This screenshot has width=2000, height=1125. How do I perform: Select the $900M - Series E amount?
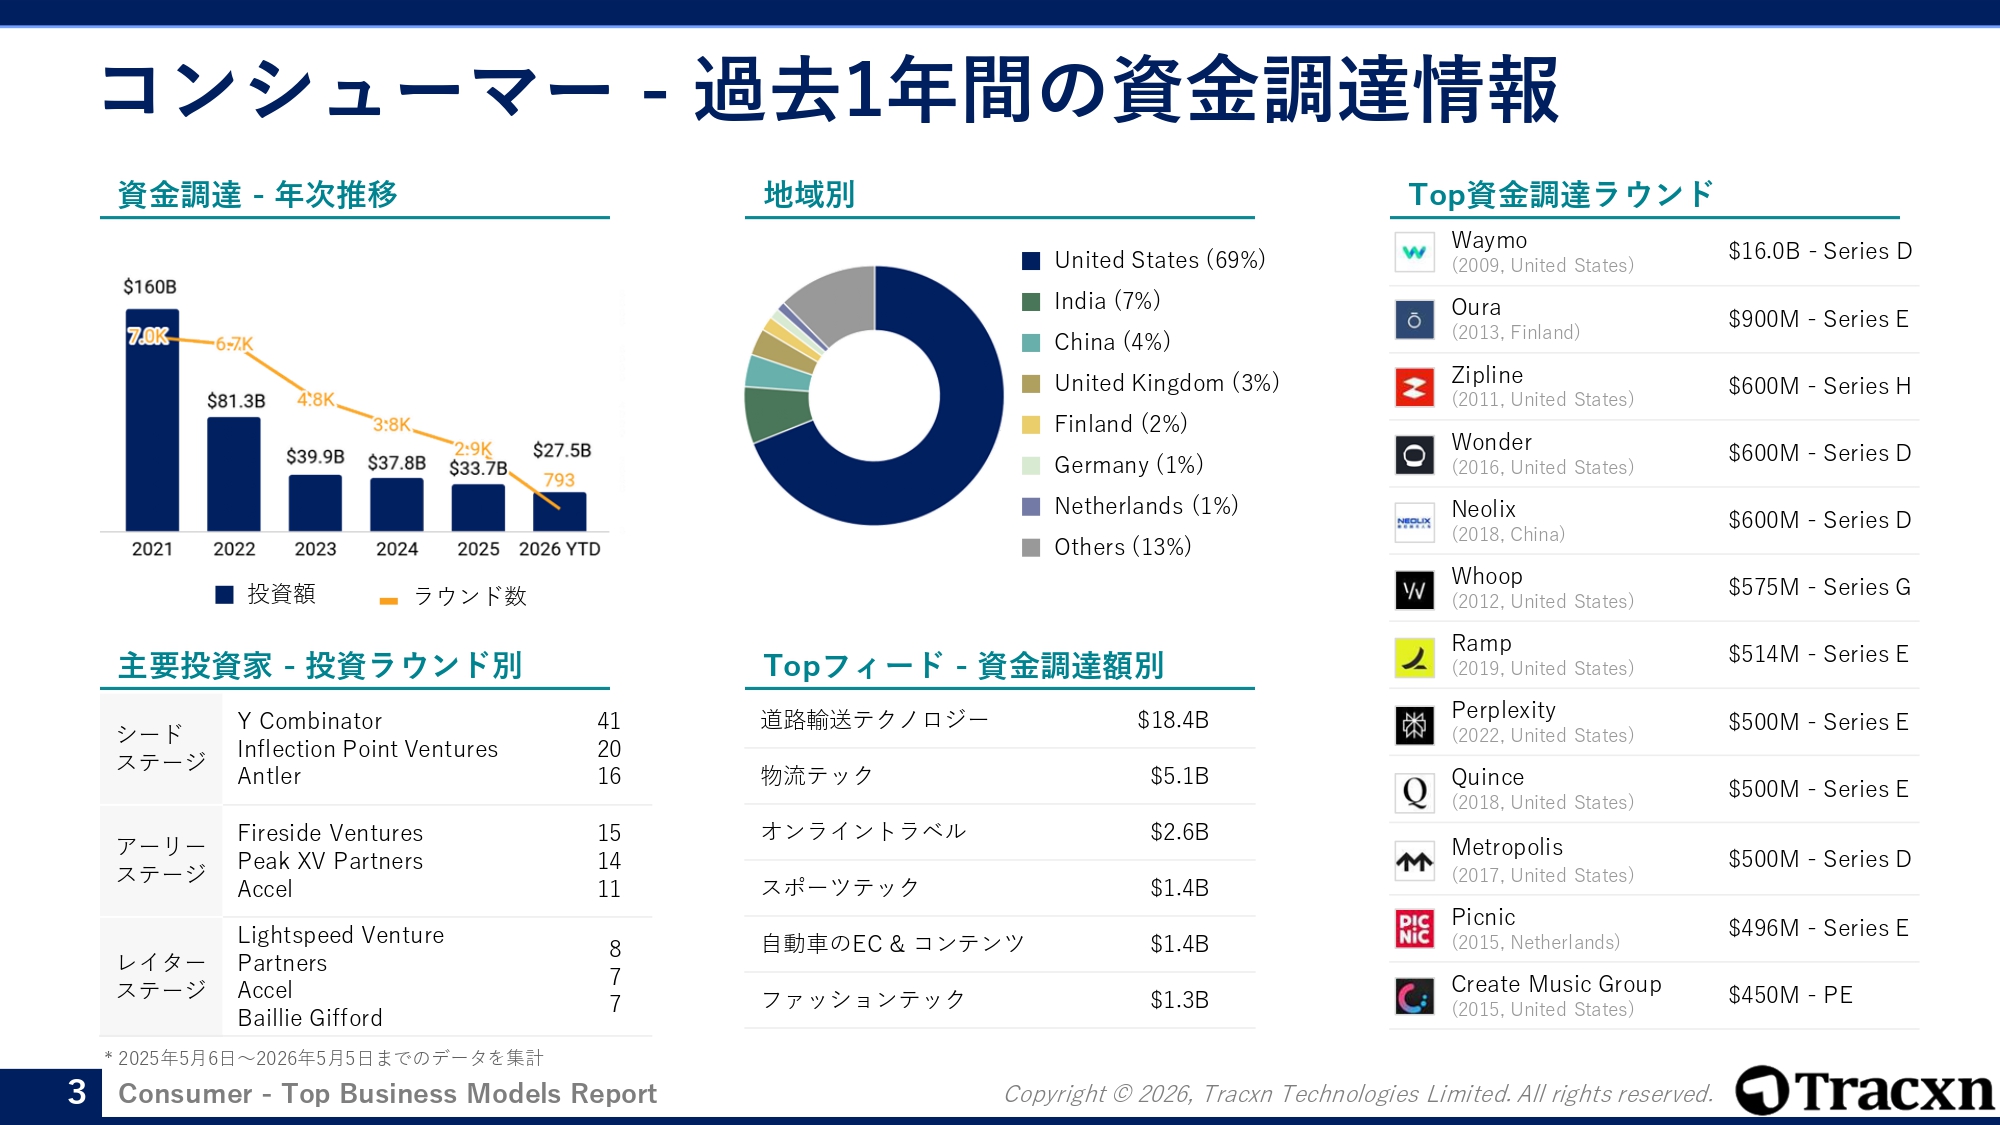[x=1819, y=320]
